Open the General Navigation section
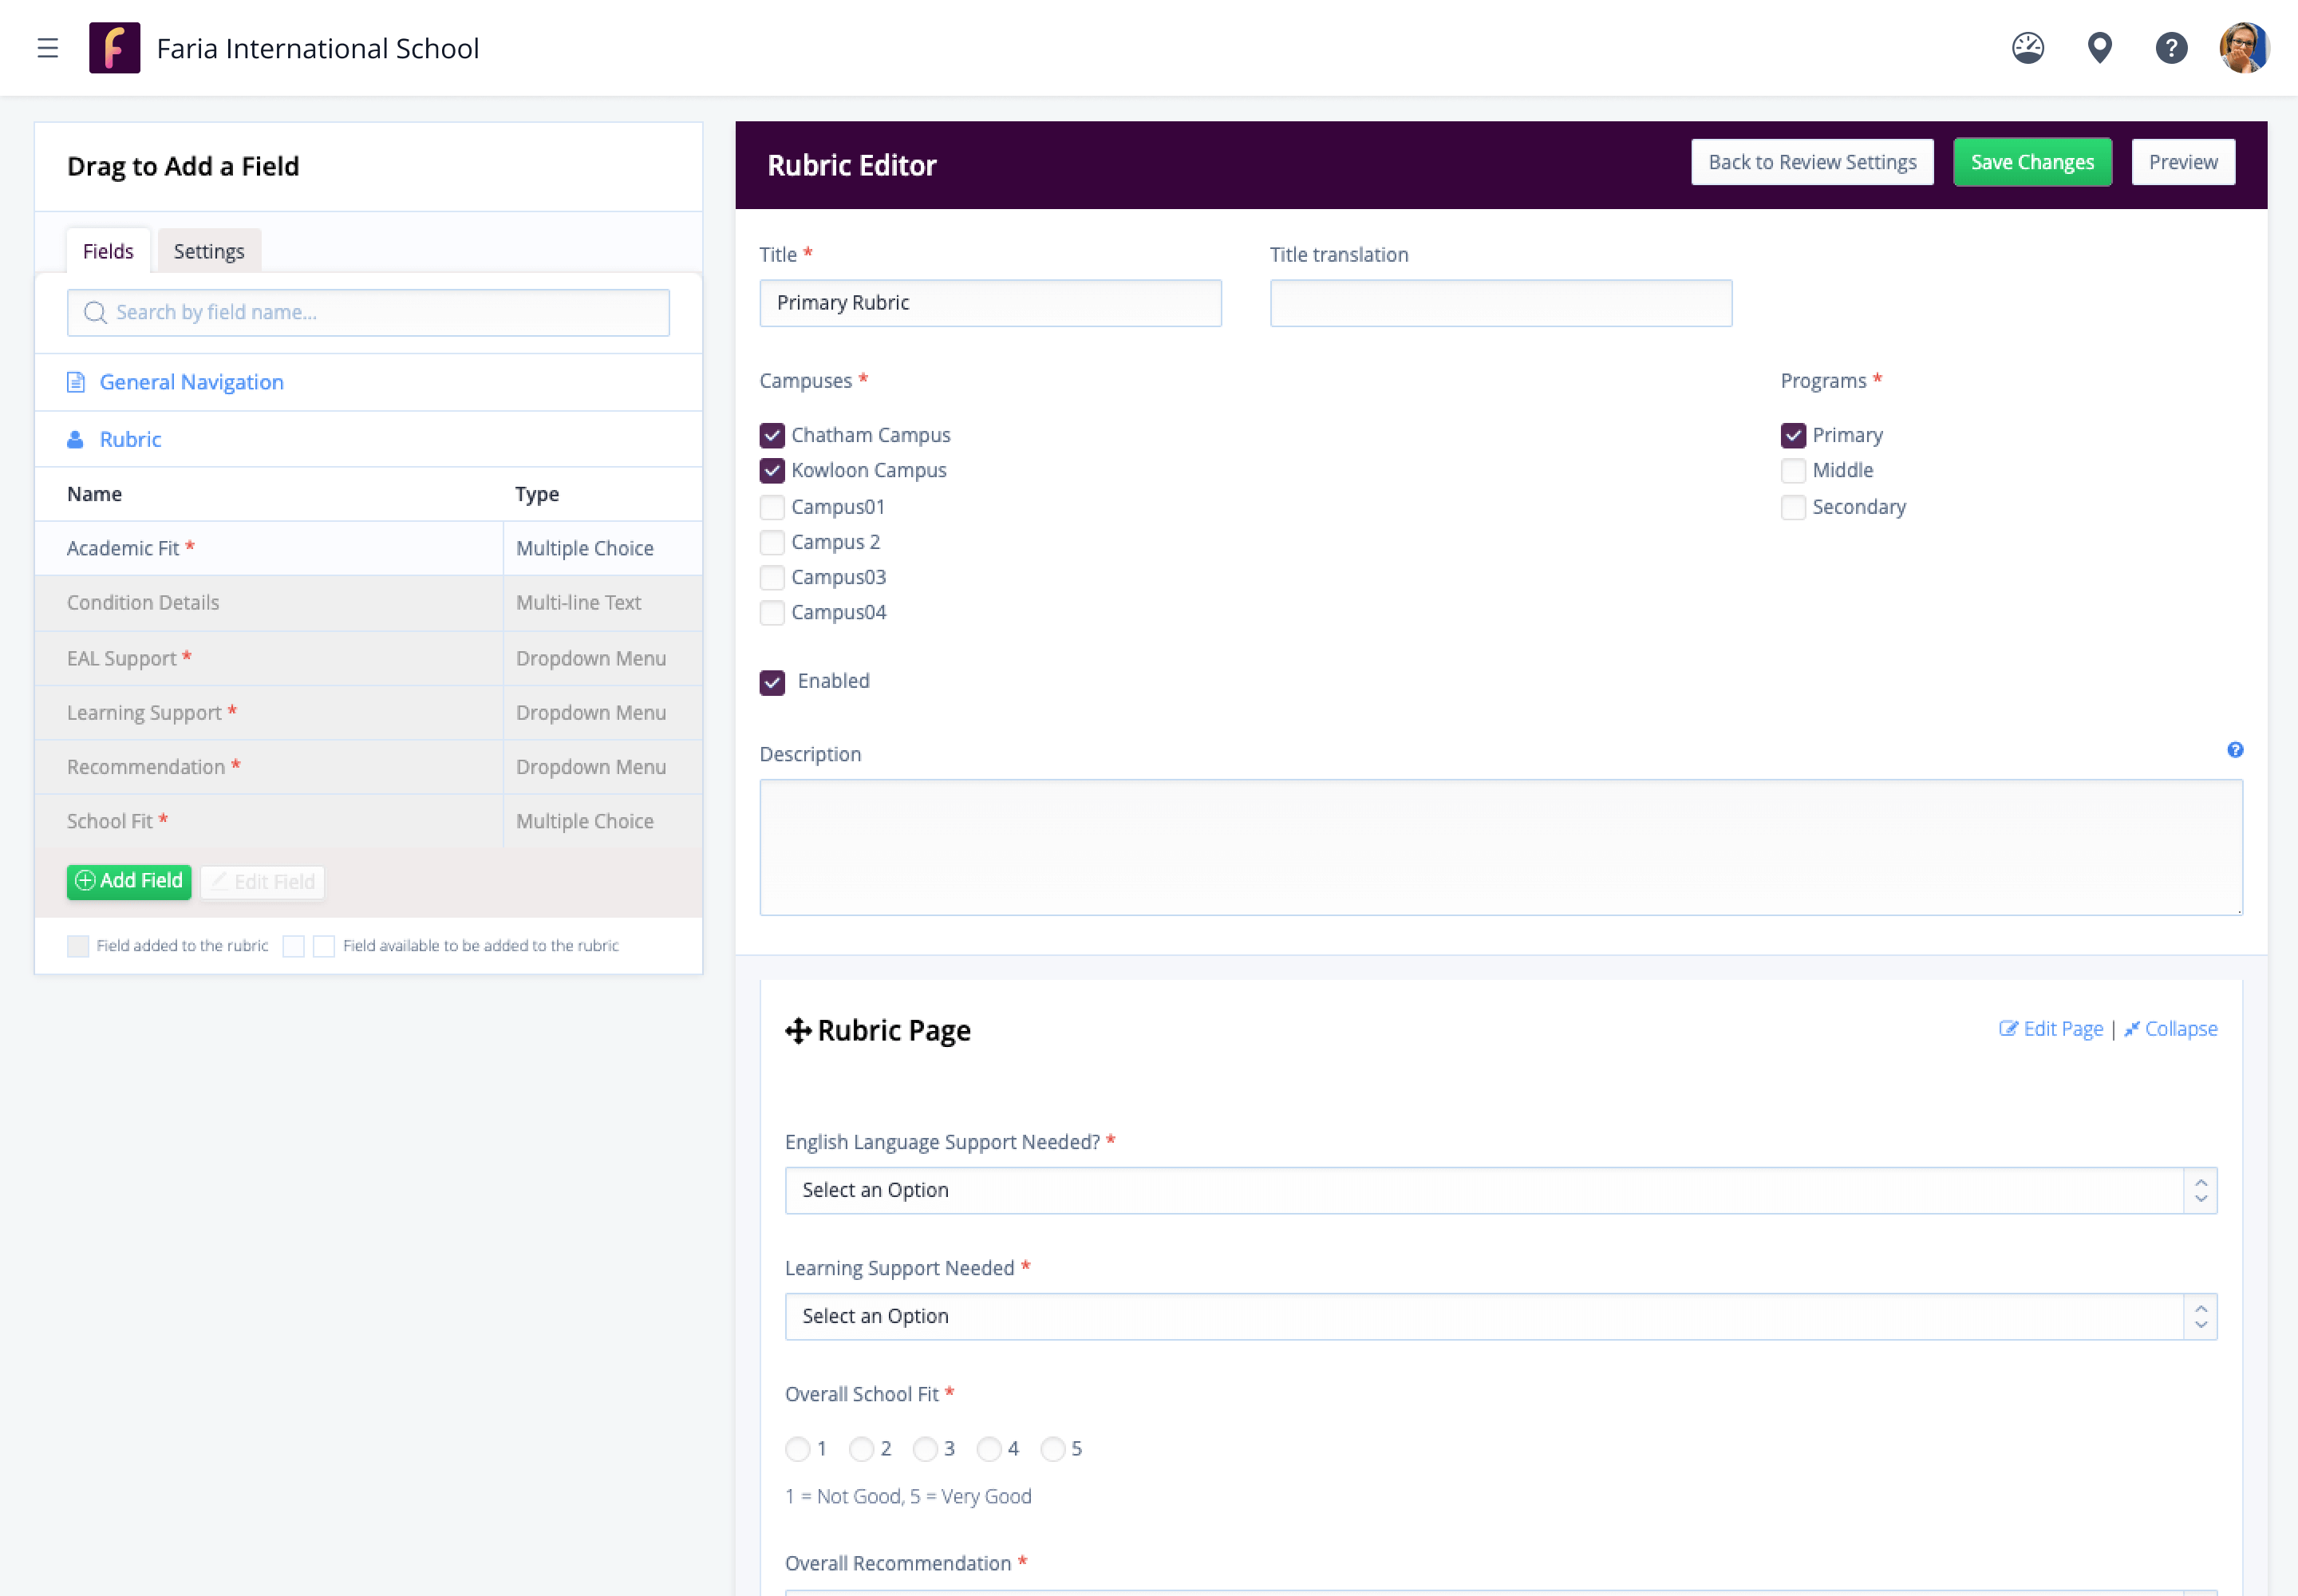Screen dimensions: 2298x1596 point(191,382)
